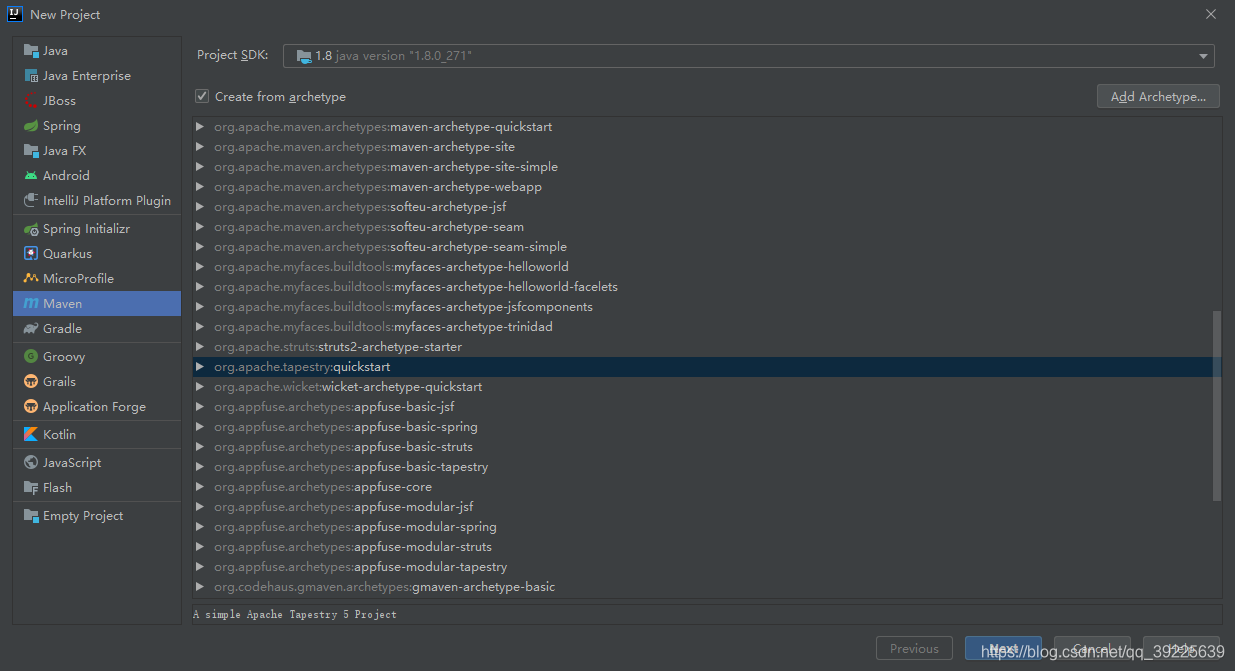This screenshot has height=671, width=1235.
Task: Select Empty Project entry
Action: (97, 516)
